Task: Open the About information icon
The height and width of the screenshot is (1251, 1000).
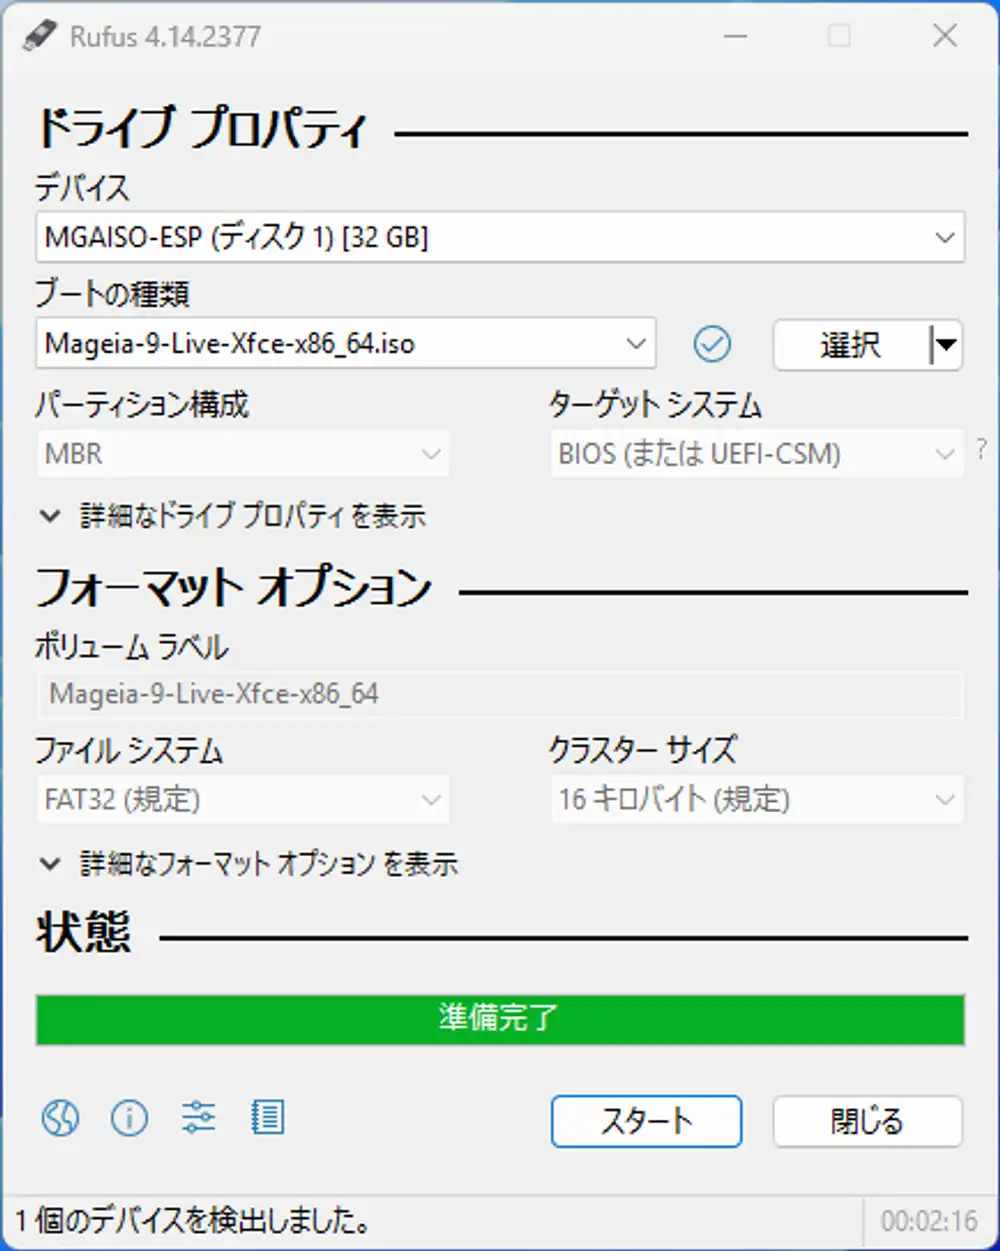Action: click(129, 1117)
